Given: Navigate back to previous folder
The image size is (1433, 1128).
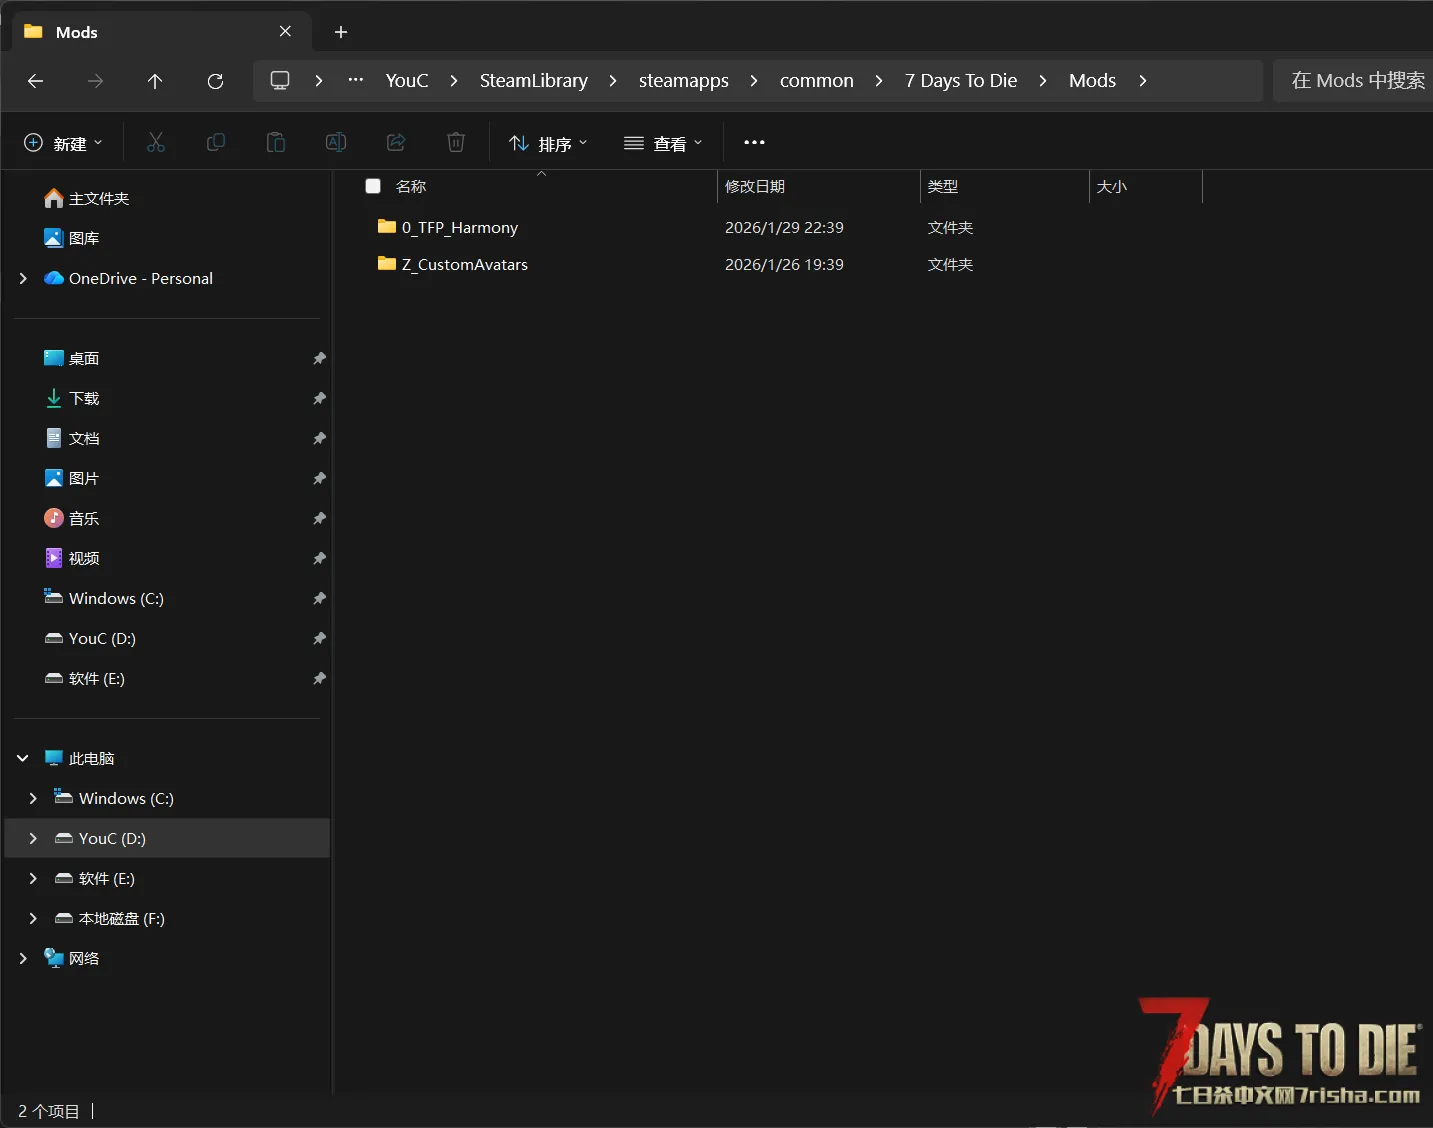Looking at the screenshot, I should click(36, 81).
